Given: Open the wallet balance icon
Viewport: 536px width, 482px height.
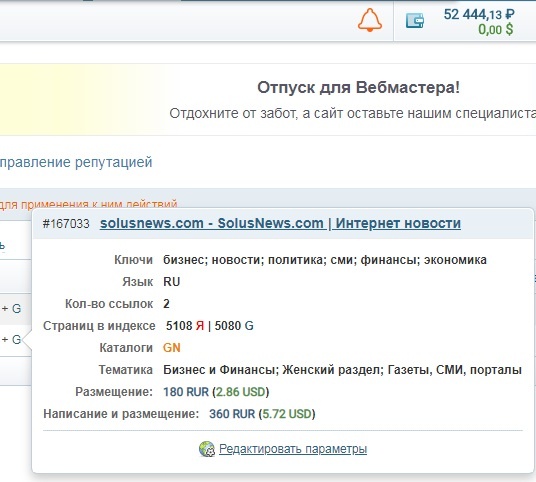Looking at the screenshot, I should [415, 21].
